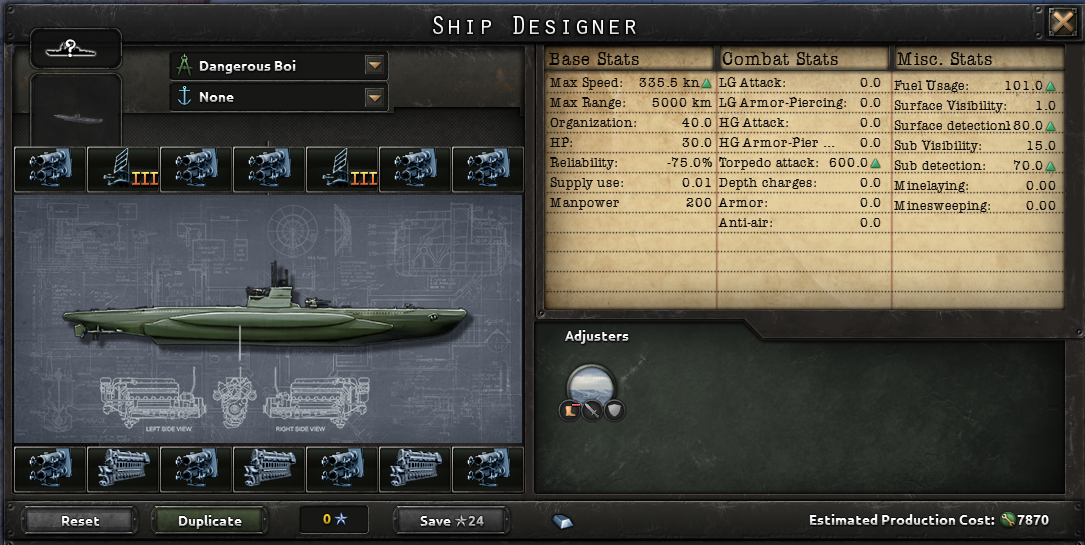The image size is (1085, 545).
Task: Click the Duplicate button
Action: pyautogui.click(x=210, y=521)
